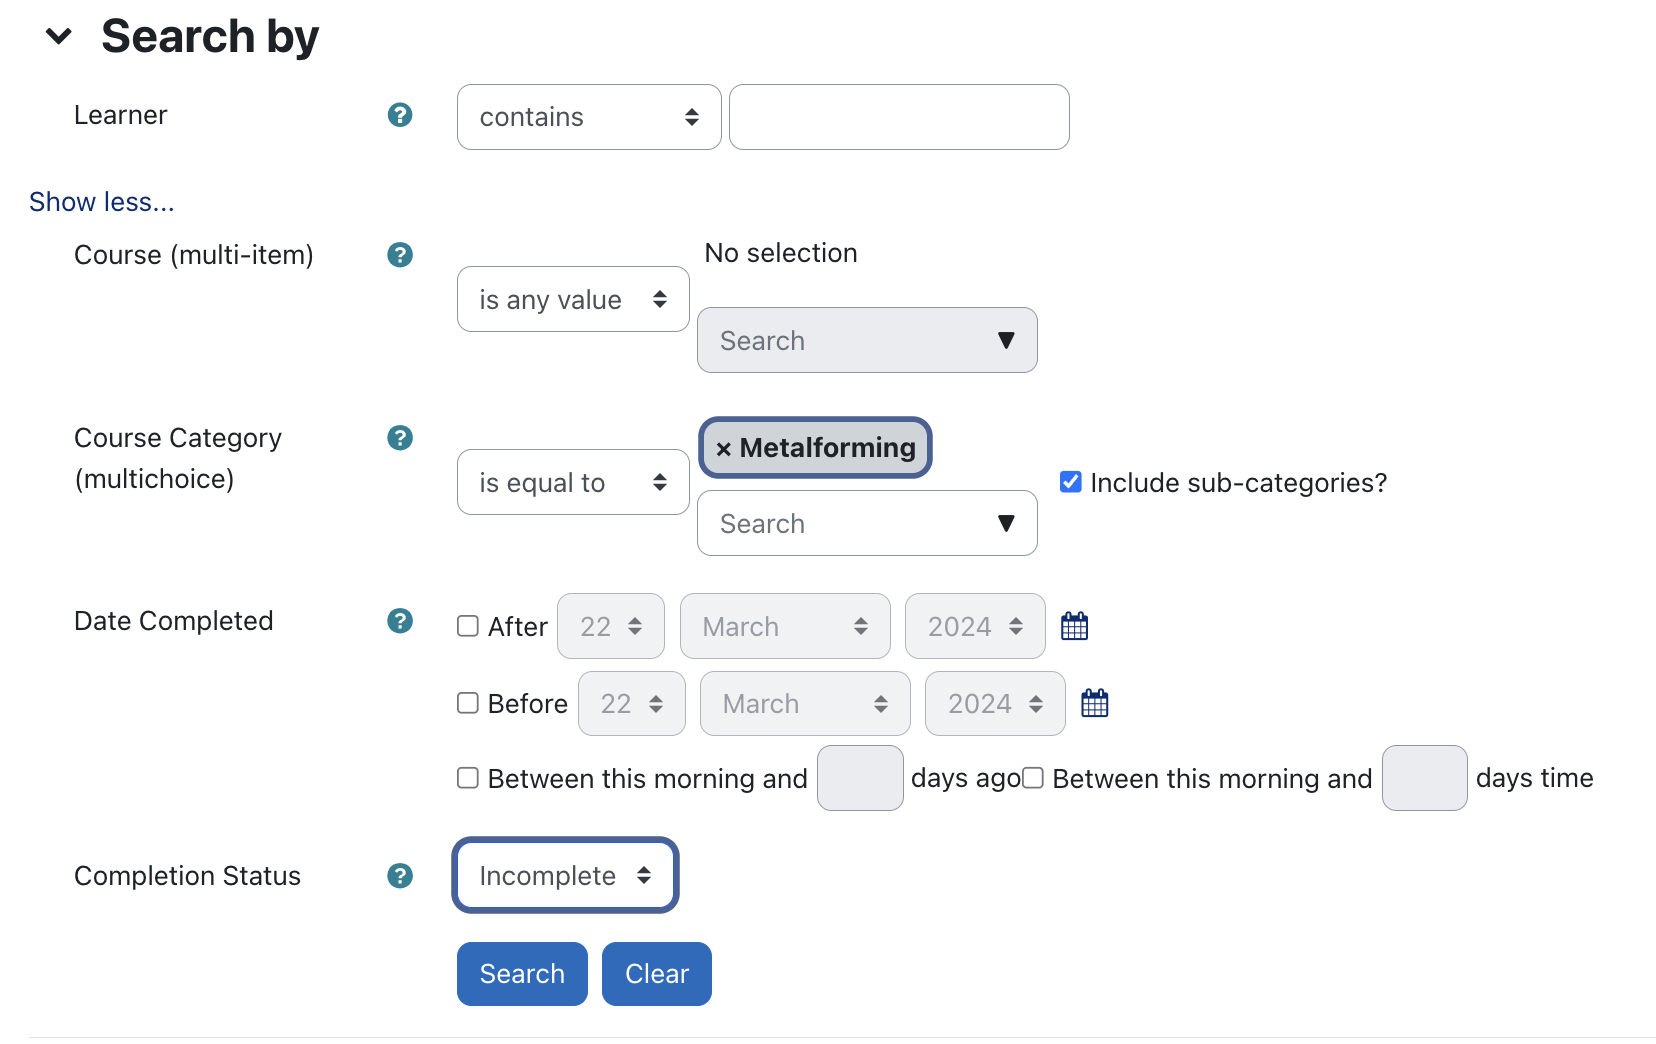Click Course Category help icon
The width and height of the screenshot is (1656, 1044).
400,438
